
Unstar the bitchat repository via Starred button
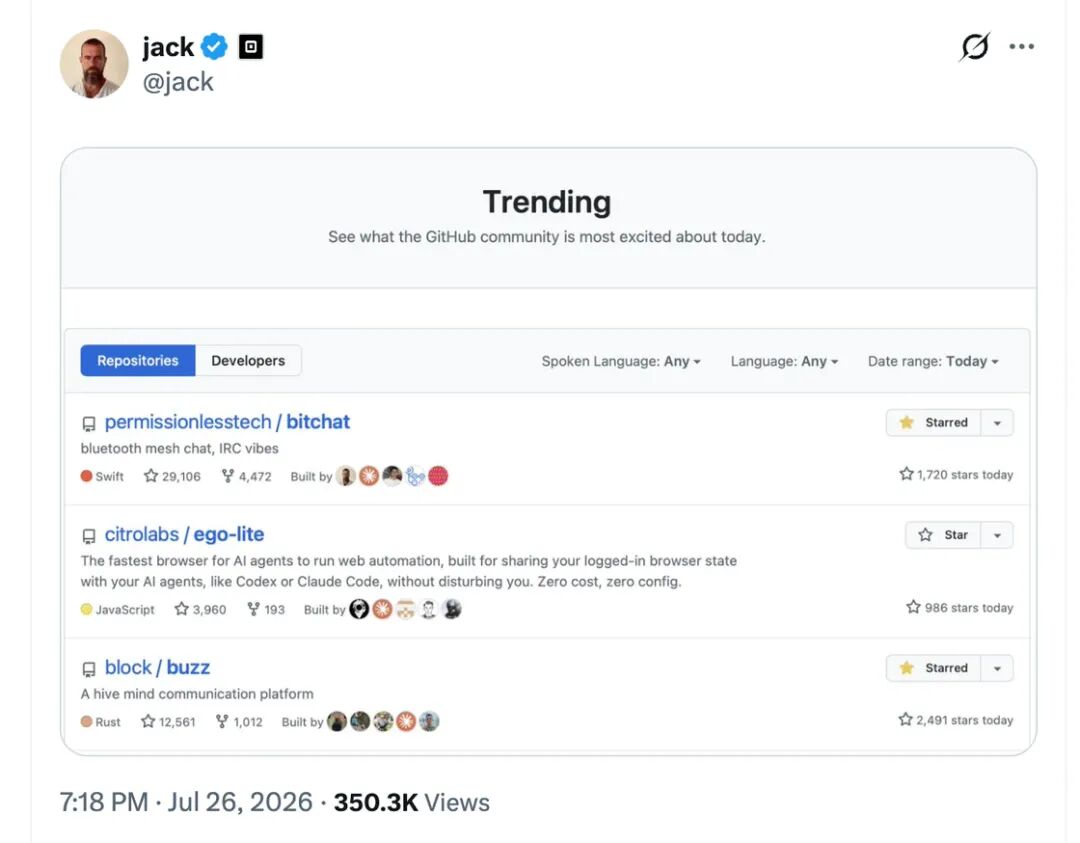coord(933,422)
